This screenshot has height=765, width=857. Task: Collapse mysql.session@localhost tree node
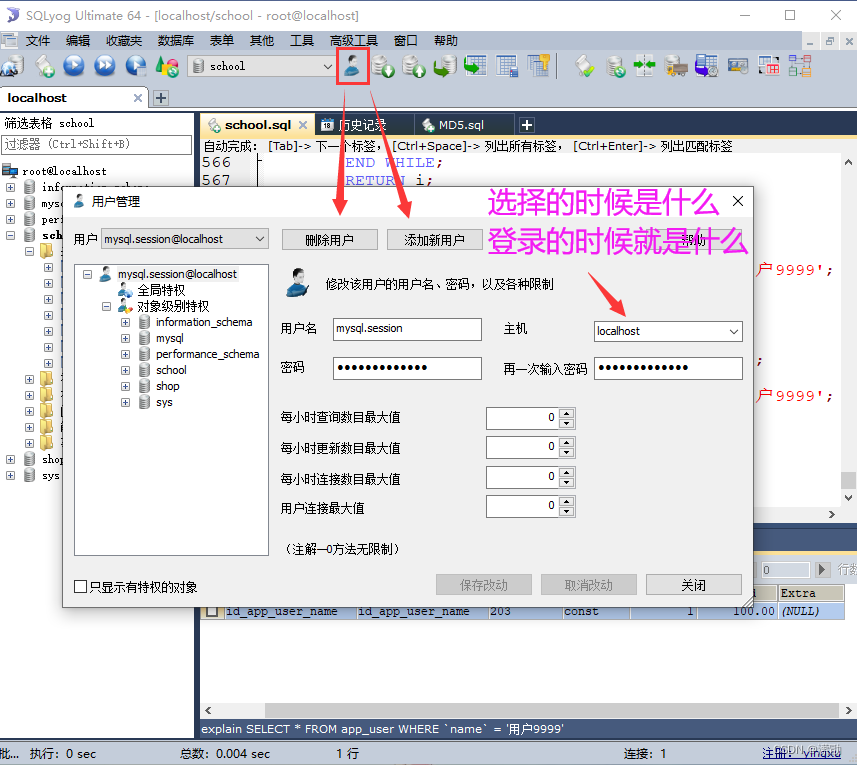click(87, 274)
